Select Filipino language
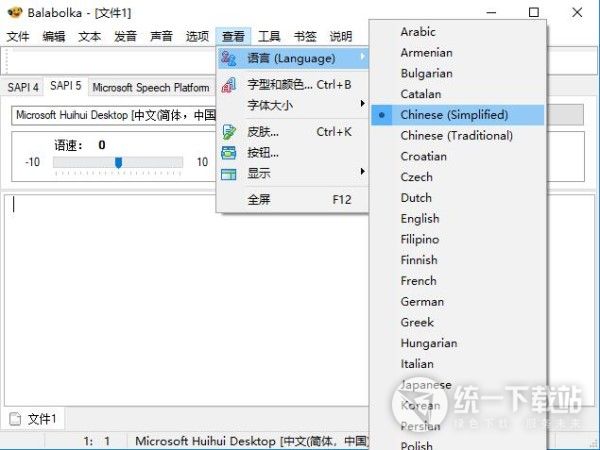 pyautogui.click(x=458, y=239)
